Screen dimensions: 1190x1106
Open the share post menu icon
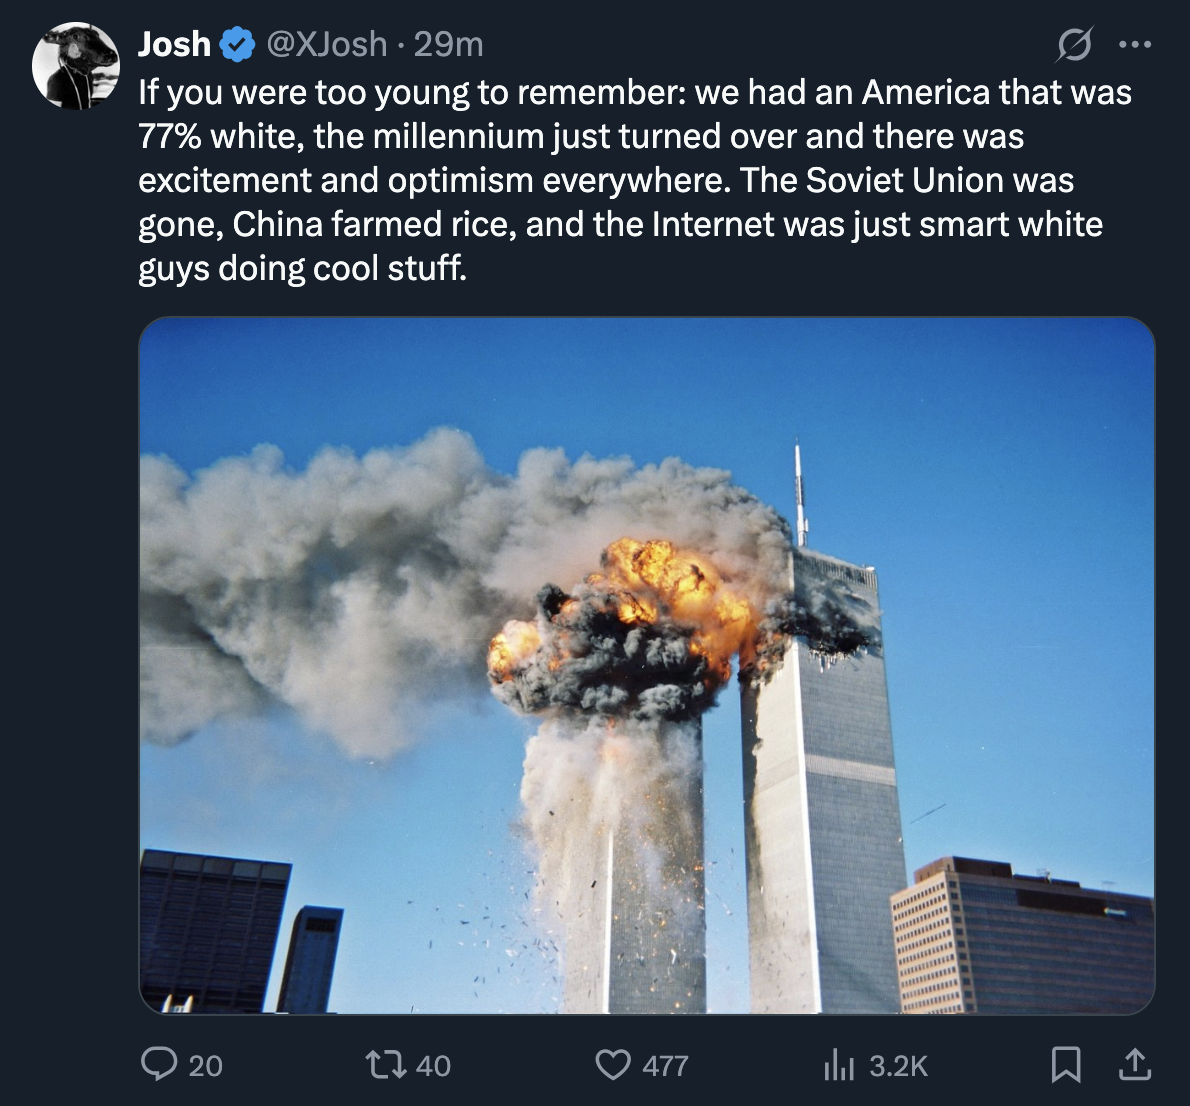(1135, 1064)
